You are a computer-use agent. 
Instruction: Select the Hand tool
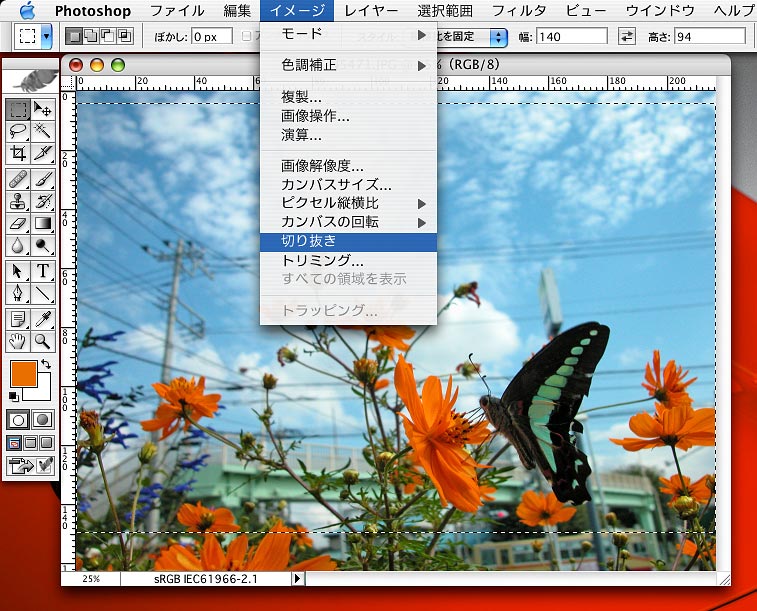[x=18, y=341]
